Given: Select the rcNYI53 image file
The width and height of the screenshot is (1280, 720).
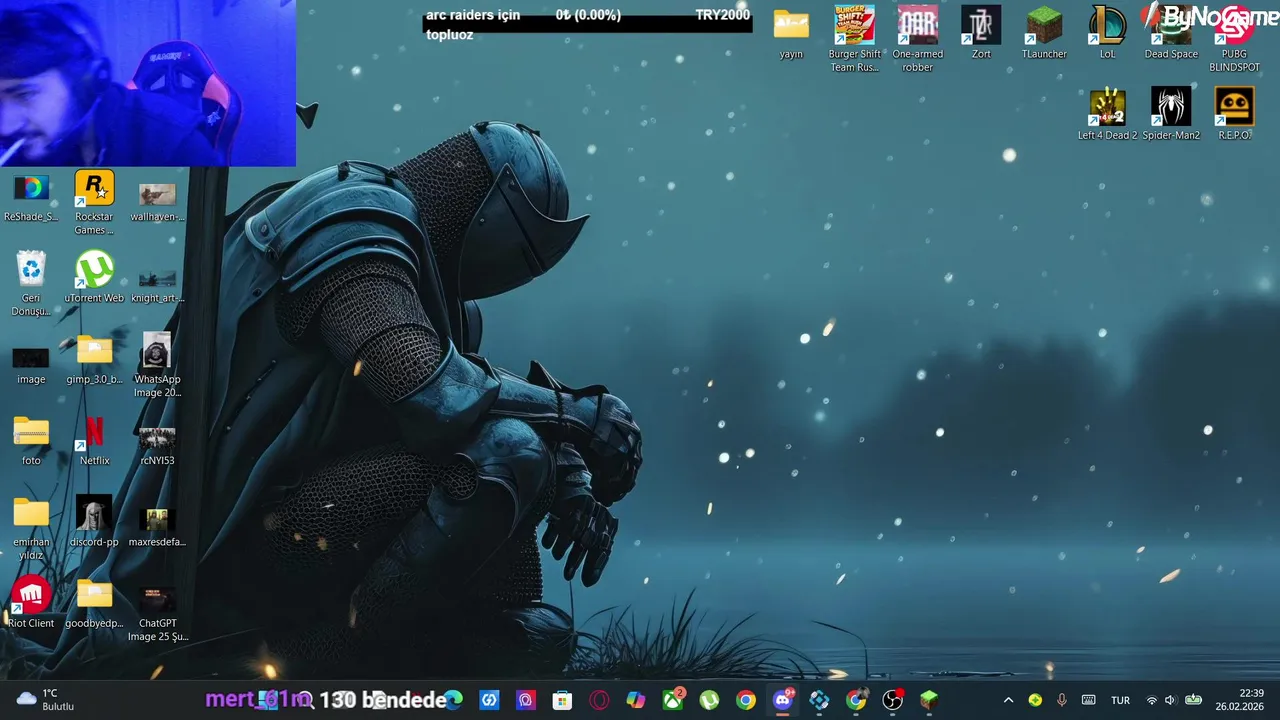Looking at the screenshot, I should 157,445.
